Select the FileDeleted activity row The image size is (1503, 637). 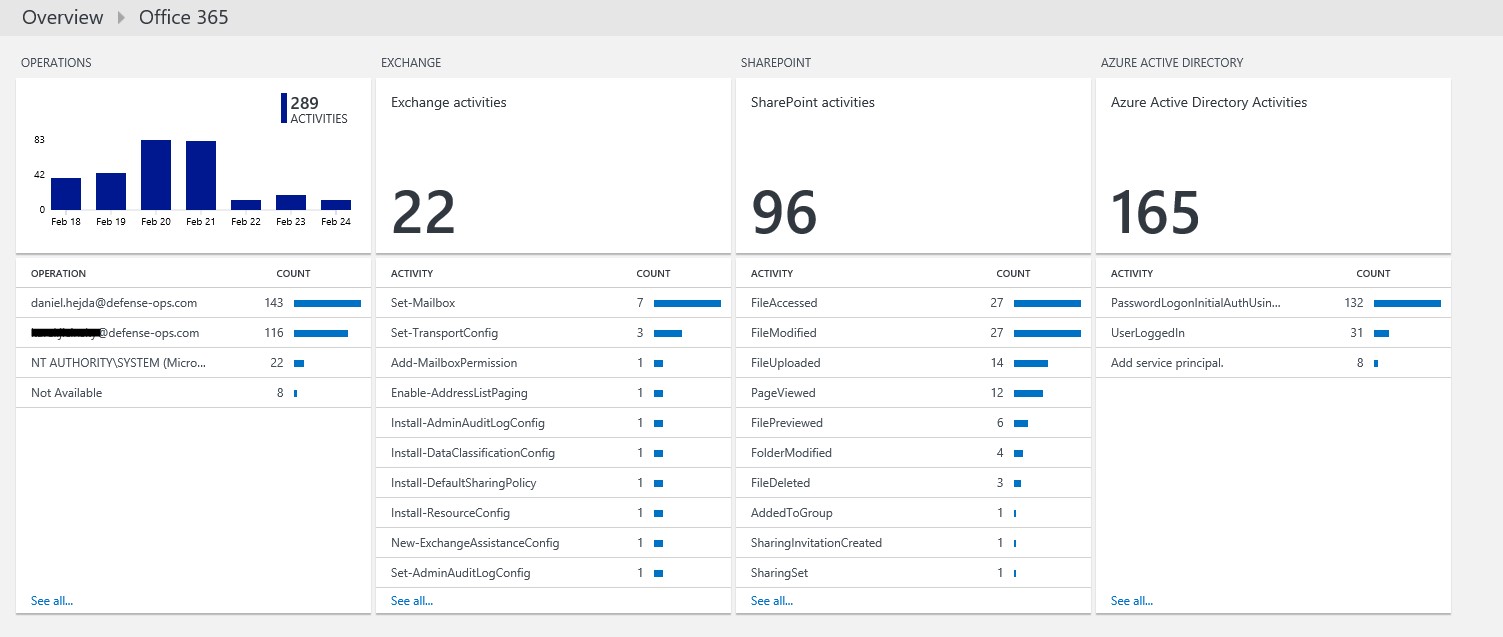point(913,483)
